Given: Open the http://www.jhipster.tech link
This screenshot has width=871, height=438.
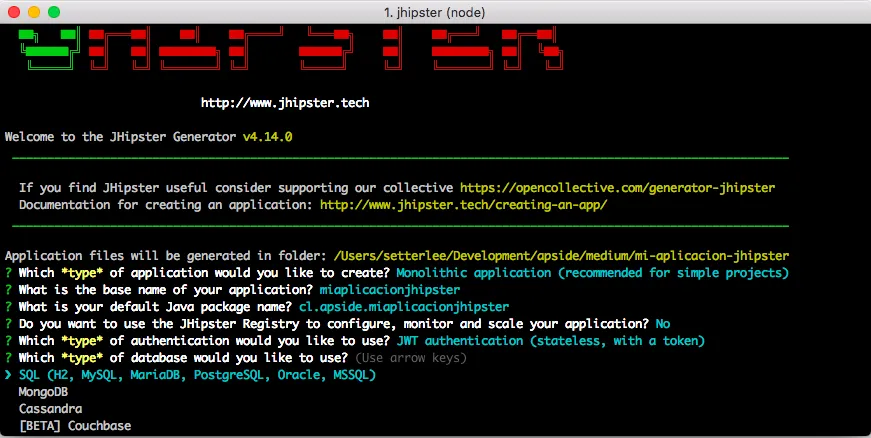Looking at the screenshot, I should 285,103.
